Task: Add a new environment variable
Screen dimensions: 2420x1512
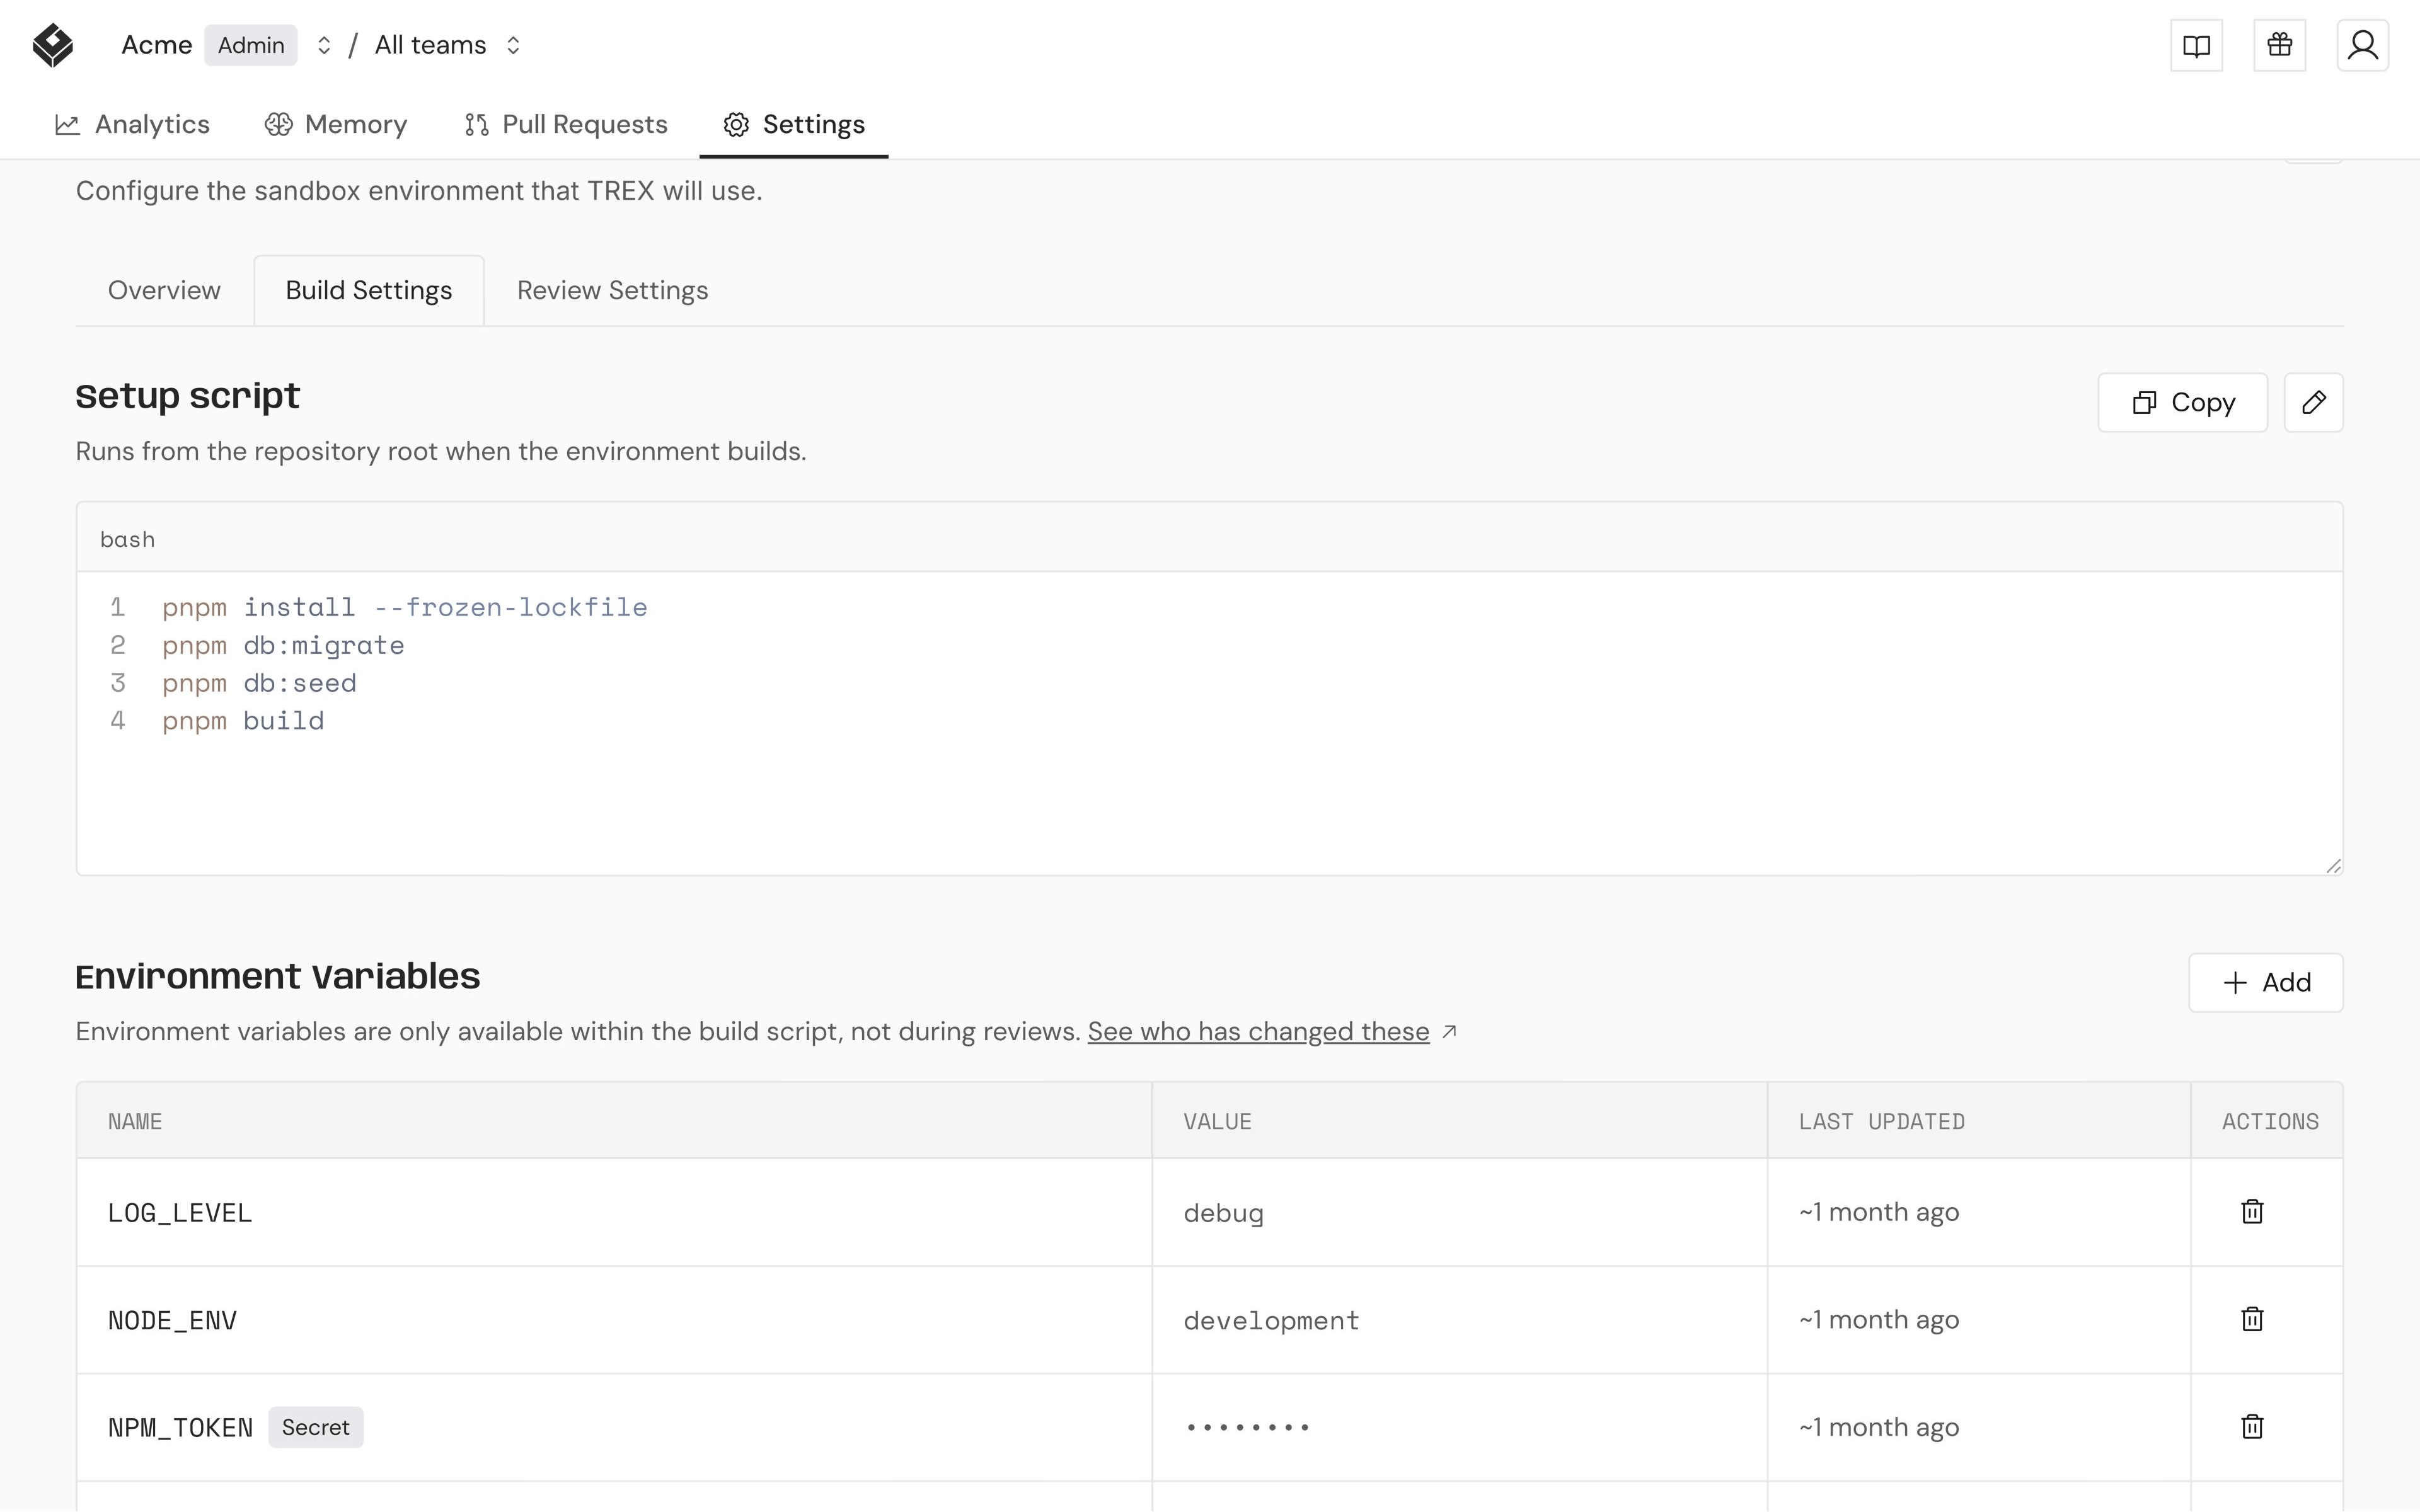Action: (x=2265, y=983)
